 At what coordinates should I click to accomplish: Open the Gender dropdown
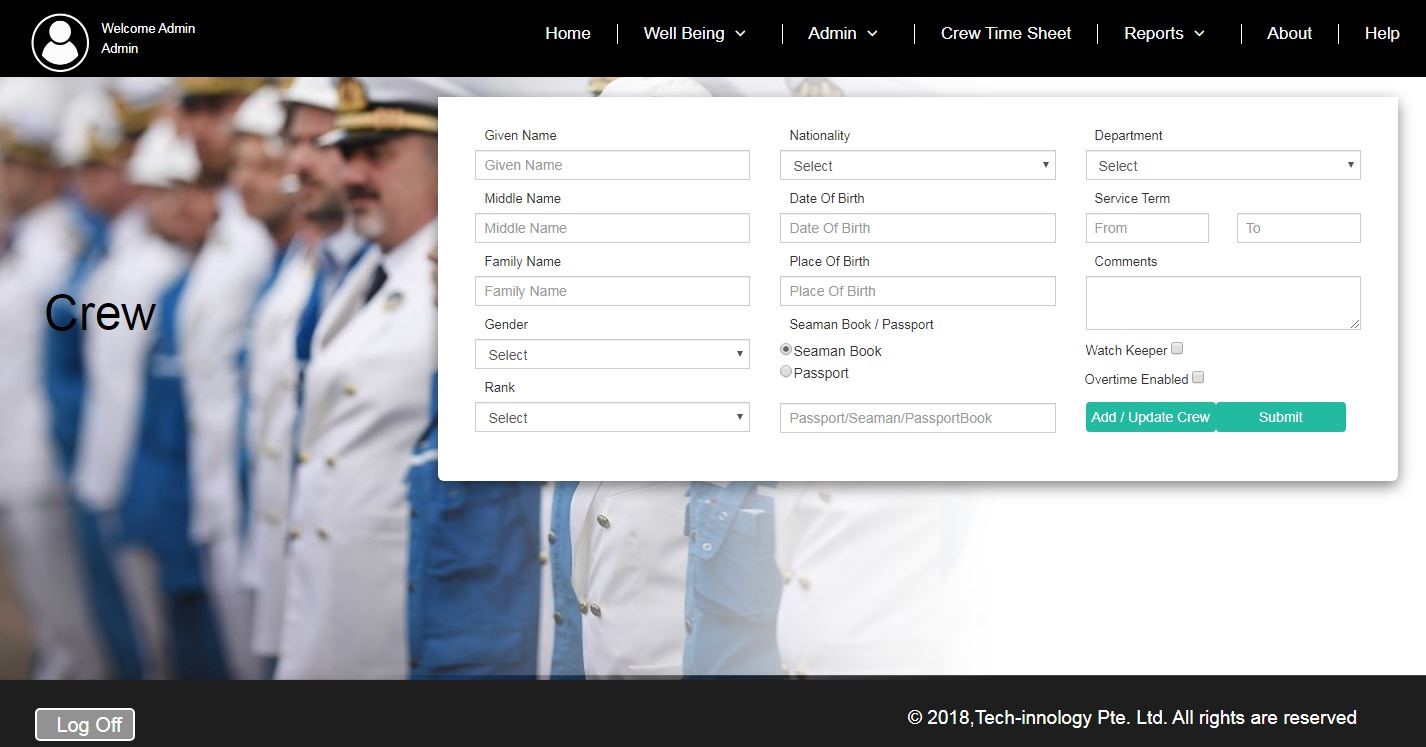click(x=612, y=355)
